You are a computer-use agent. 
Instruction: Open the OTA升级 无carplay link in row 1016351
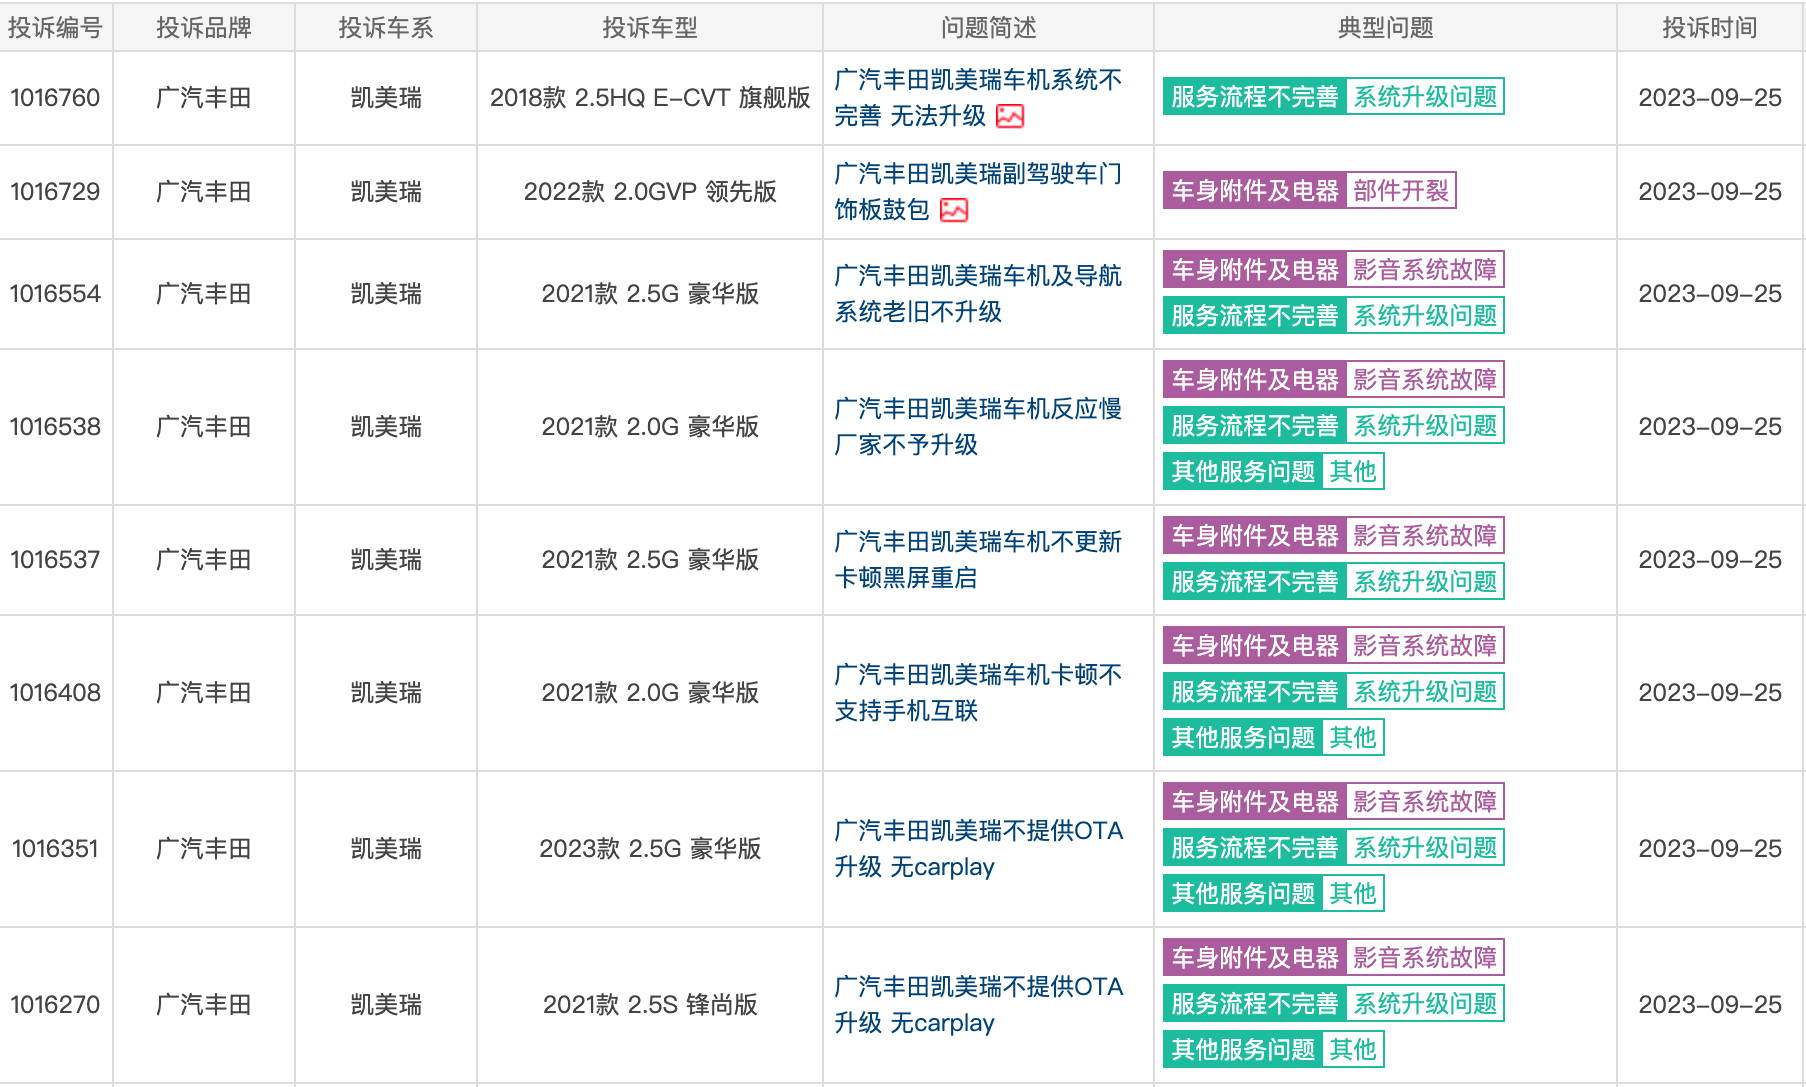click(x=979, y=849)
